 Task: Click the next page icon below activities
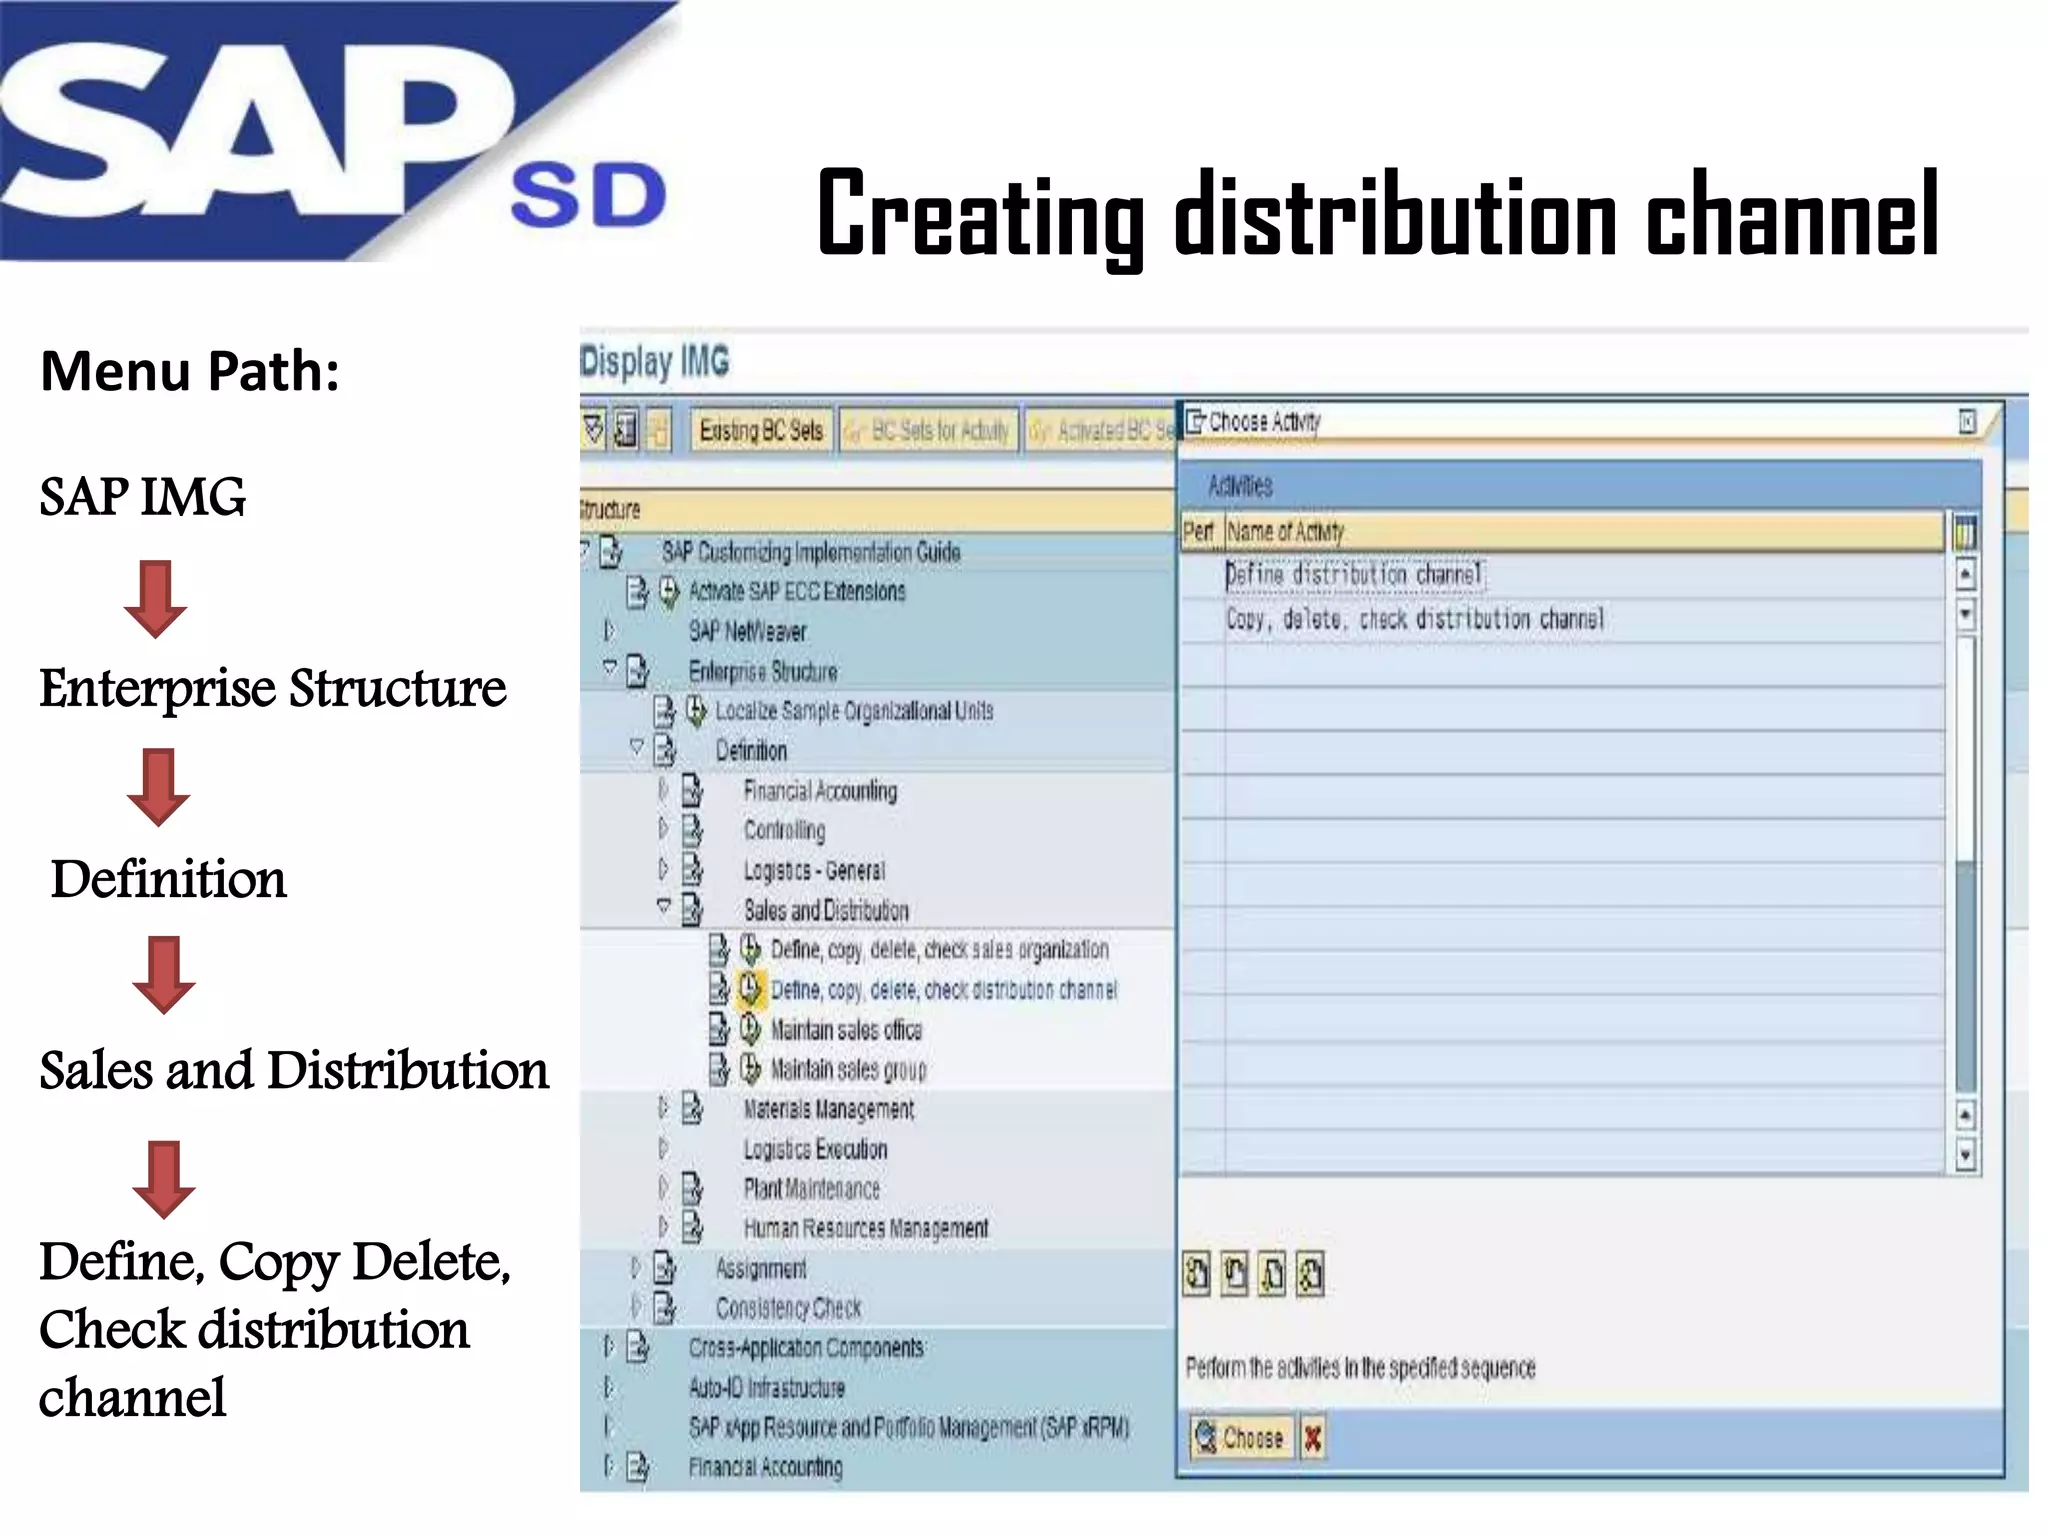click(x=1272, y=1274)
